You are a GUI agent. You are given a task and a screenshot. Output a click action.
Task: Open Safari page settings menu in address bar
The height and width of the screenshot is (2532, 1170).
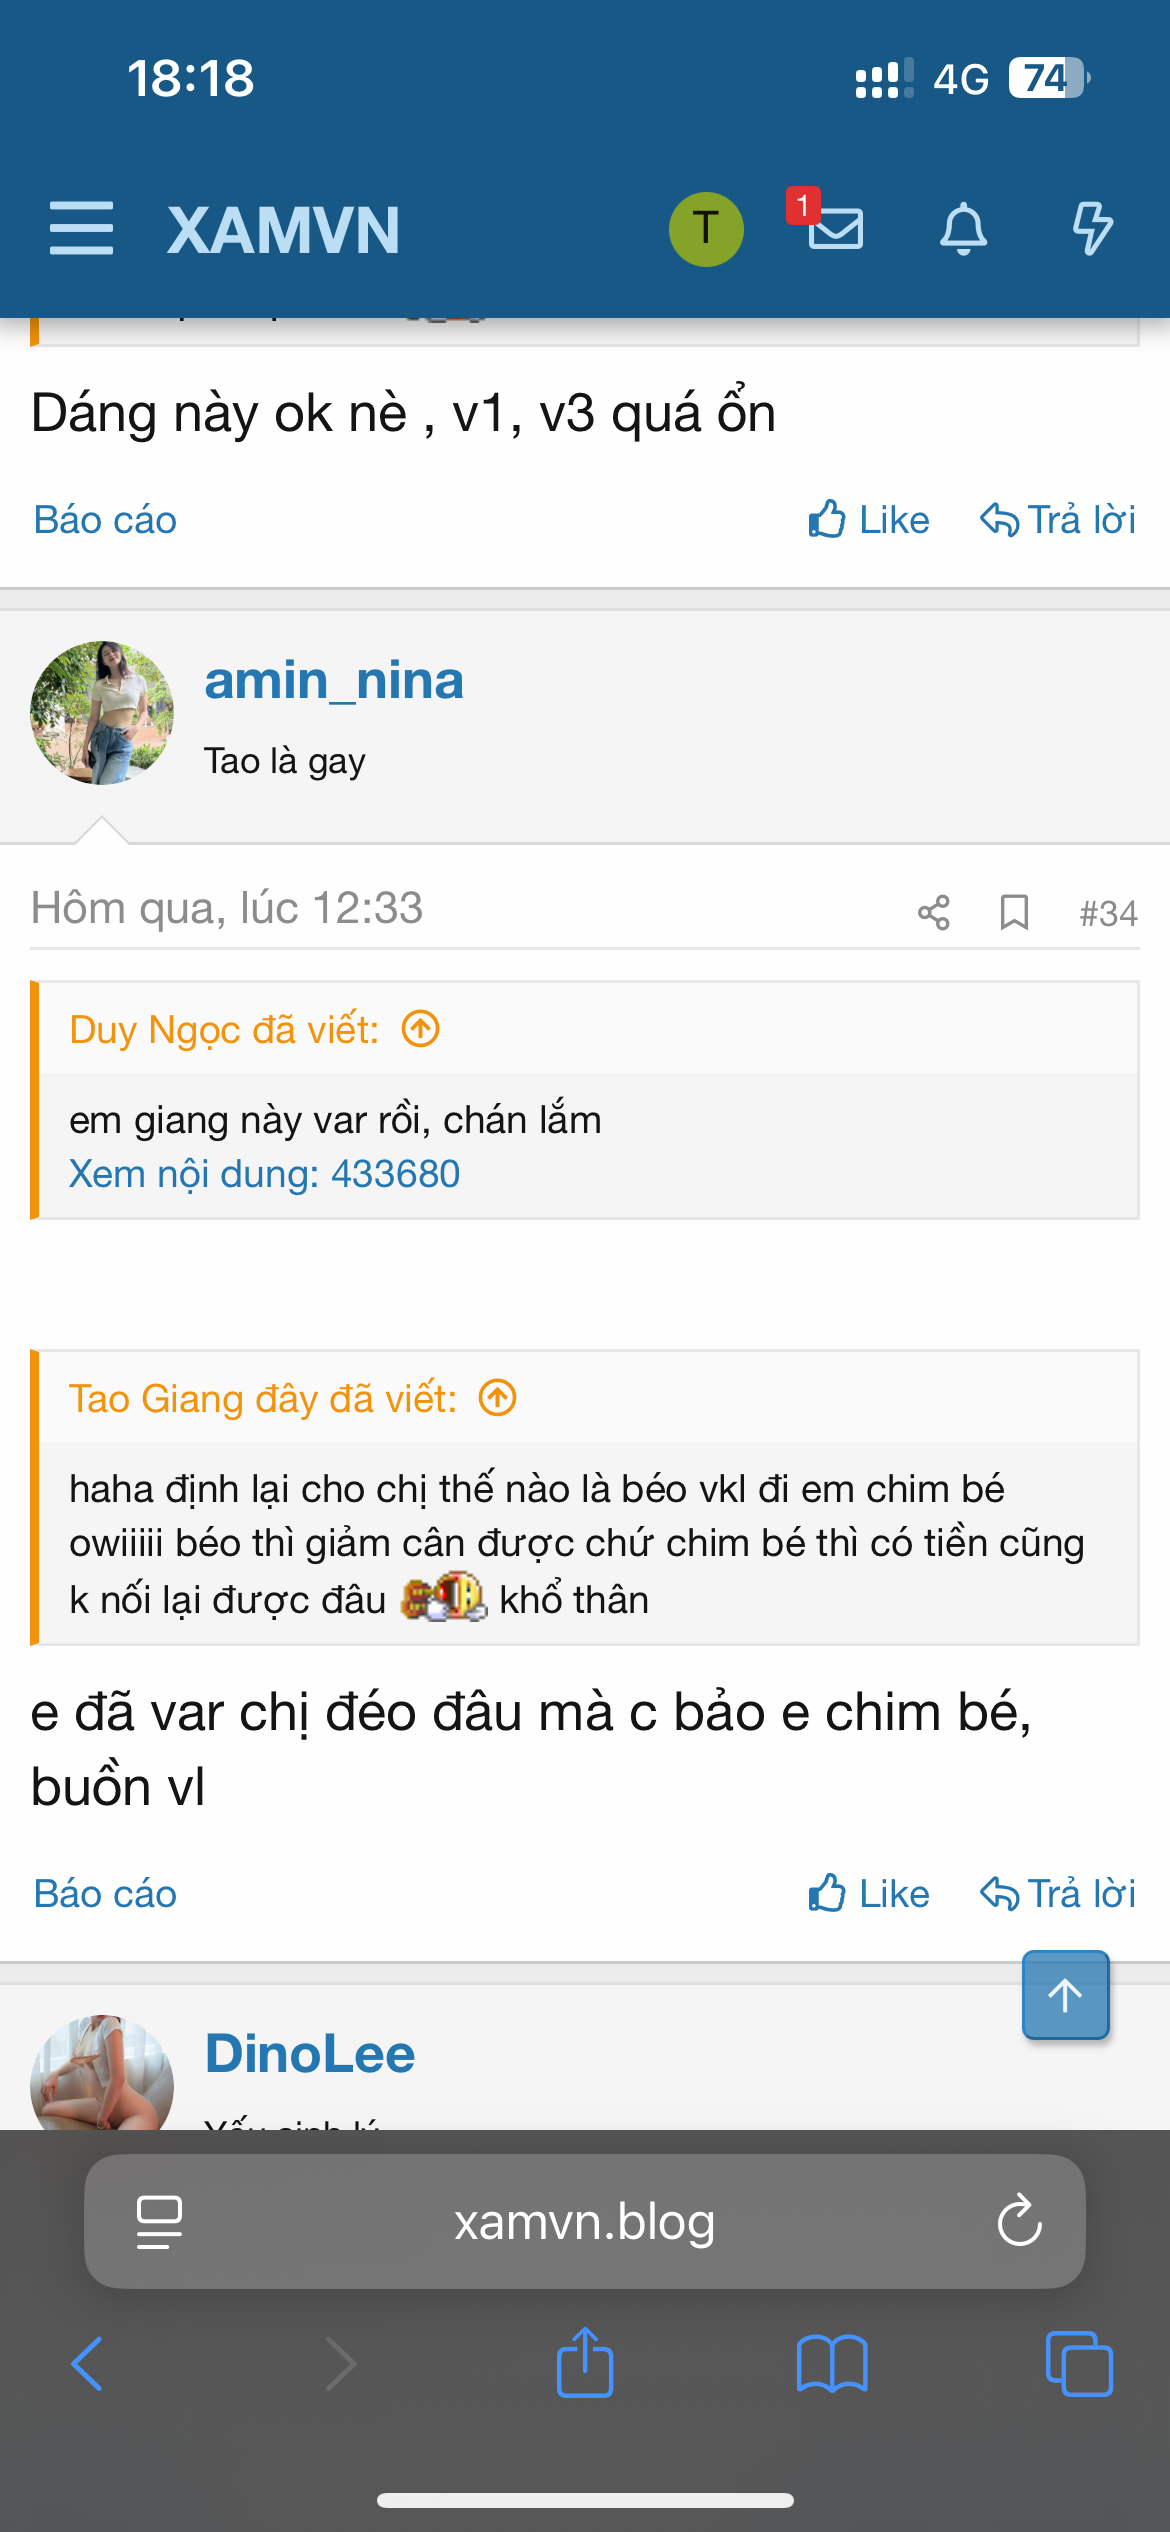(159, 2221)
